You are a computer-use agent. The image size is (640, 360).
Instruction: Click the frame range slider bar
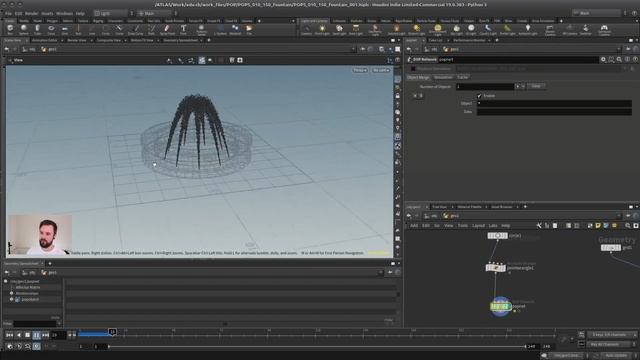coord(317,347)
